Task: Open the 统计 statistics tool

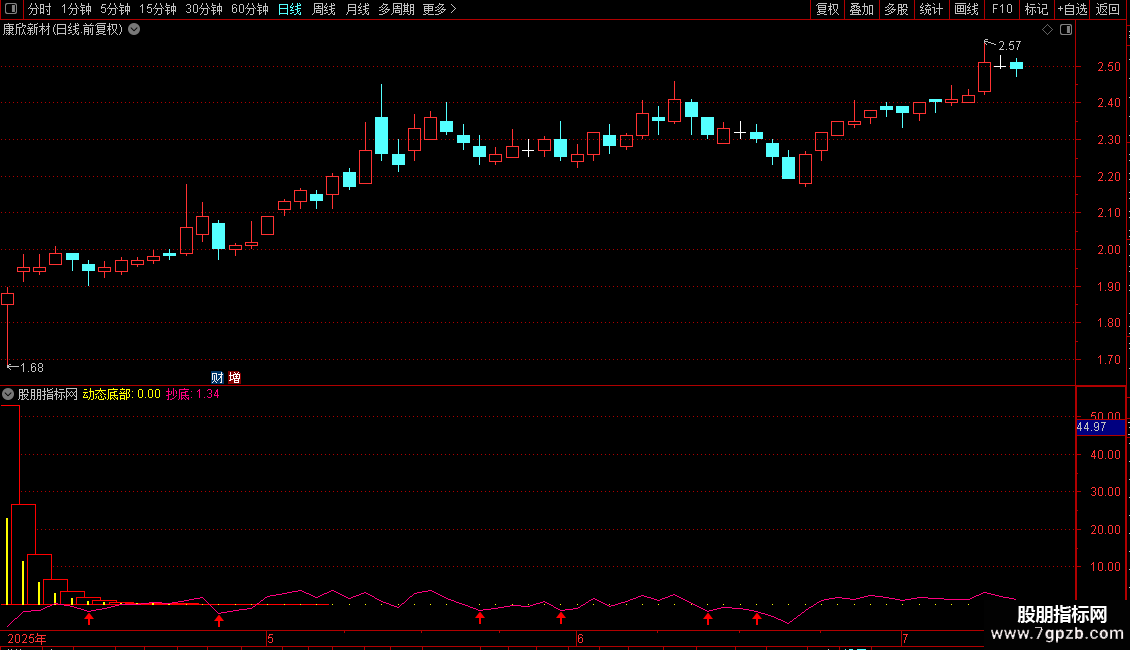Action: tap(930, 9)
